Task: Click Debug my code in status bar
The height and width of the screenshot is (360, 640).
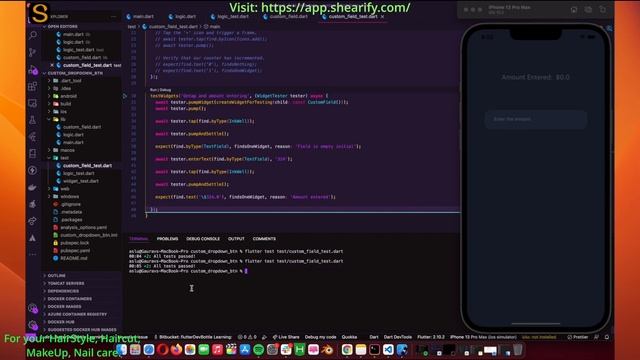Action: [x=320, y=337]
